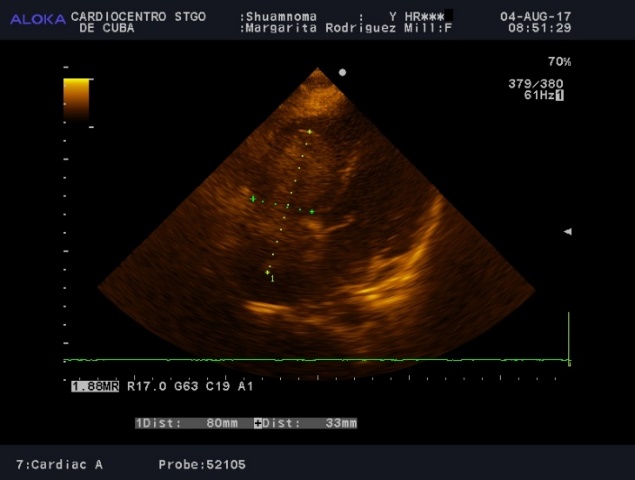Select the right green caliper cross
Image resolution: width=635 pixels, height=480 pixels.
point(312,211)
